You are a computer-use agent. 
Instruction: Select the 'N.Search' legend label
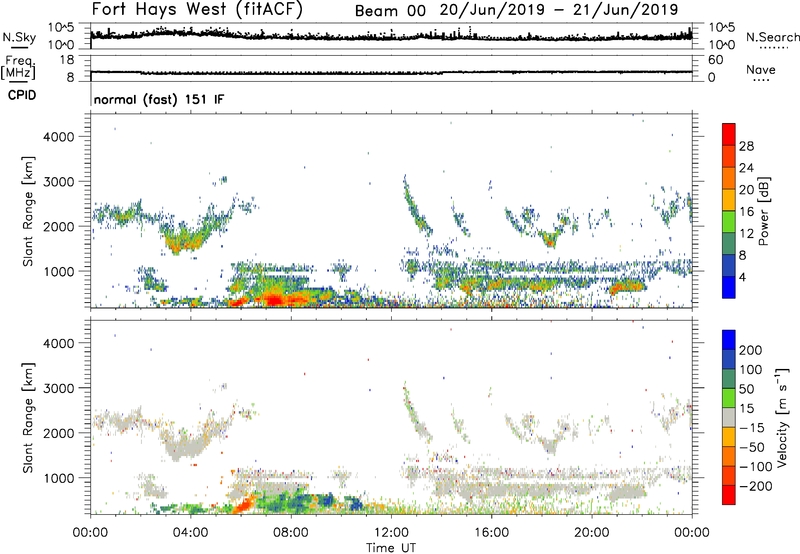(x=772, y=37)
